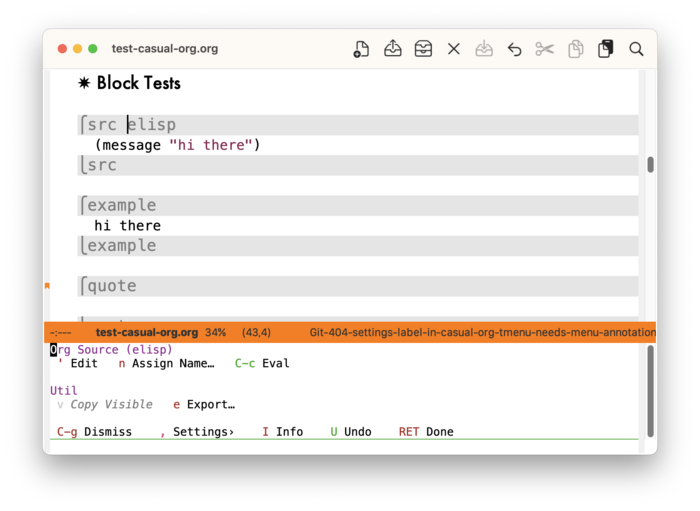Click the disabled Copy Visible entry
The image size is (700, 511).
[105, 404]
